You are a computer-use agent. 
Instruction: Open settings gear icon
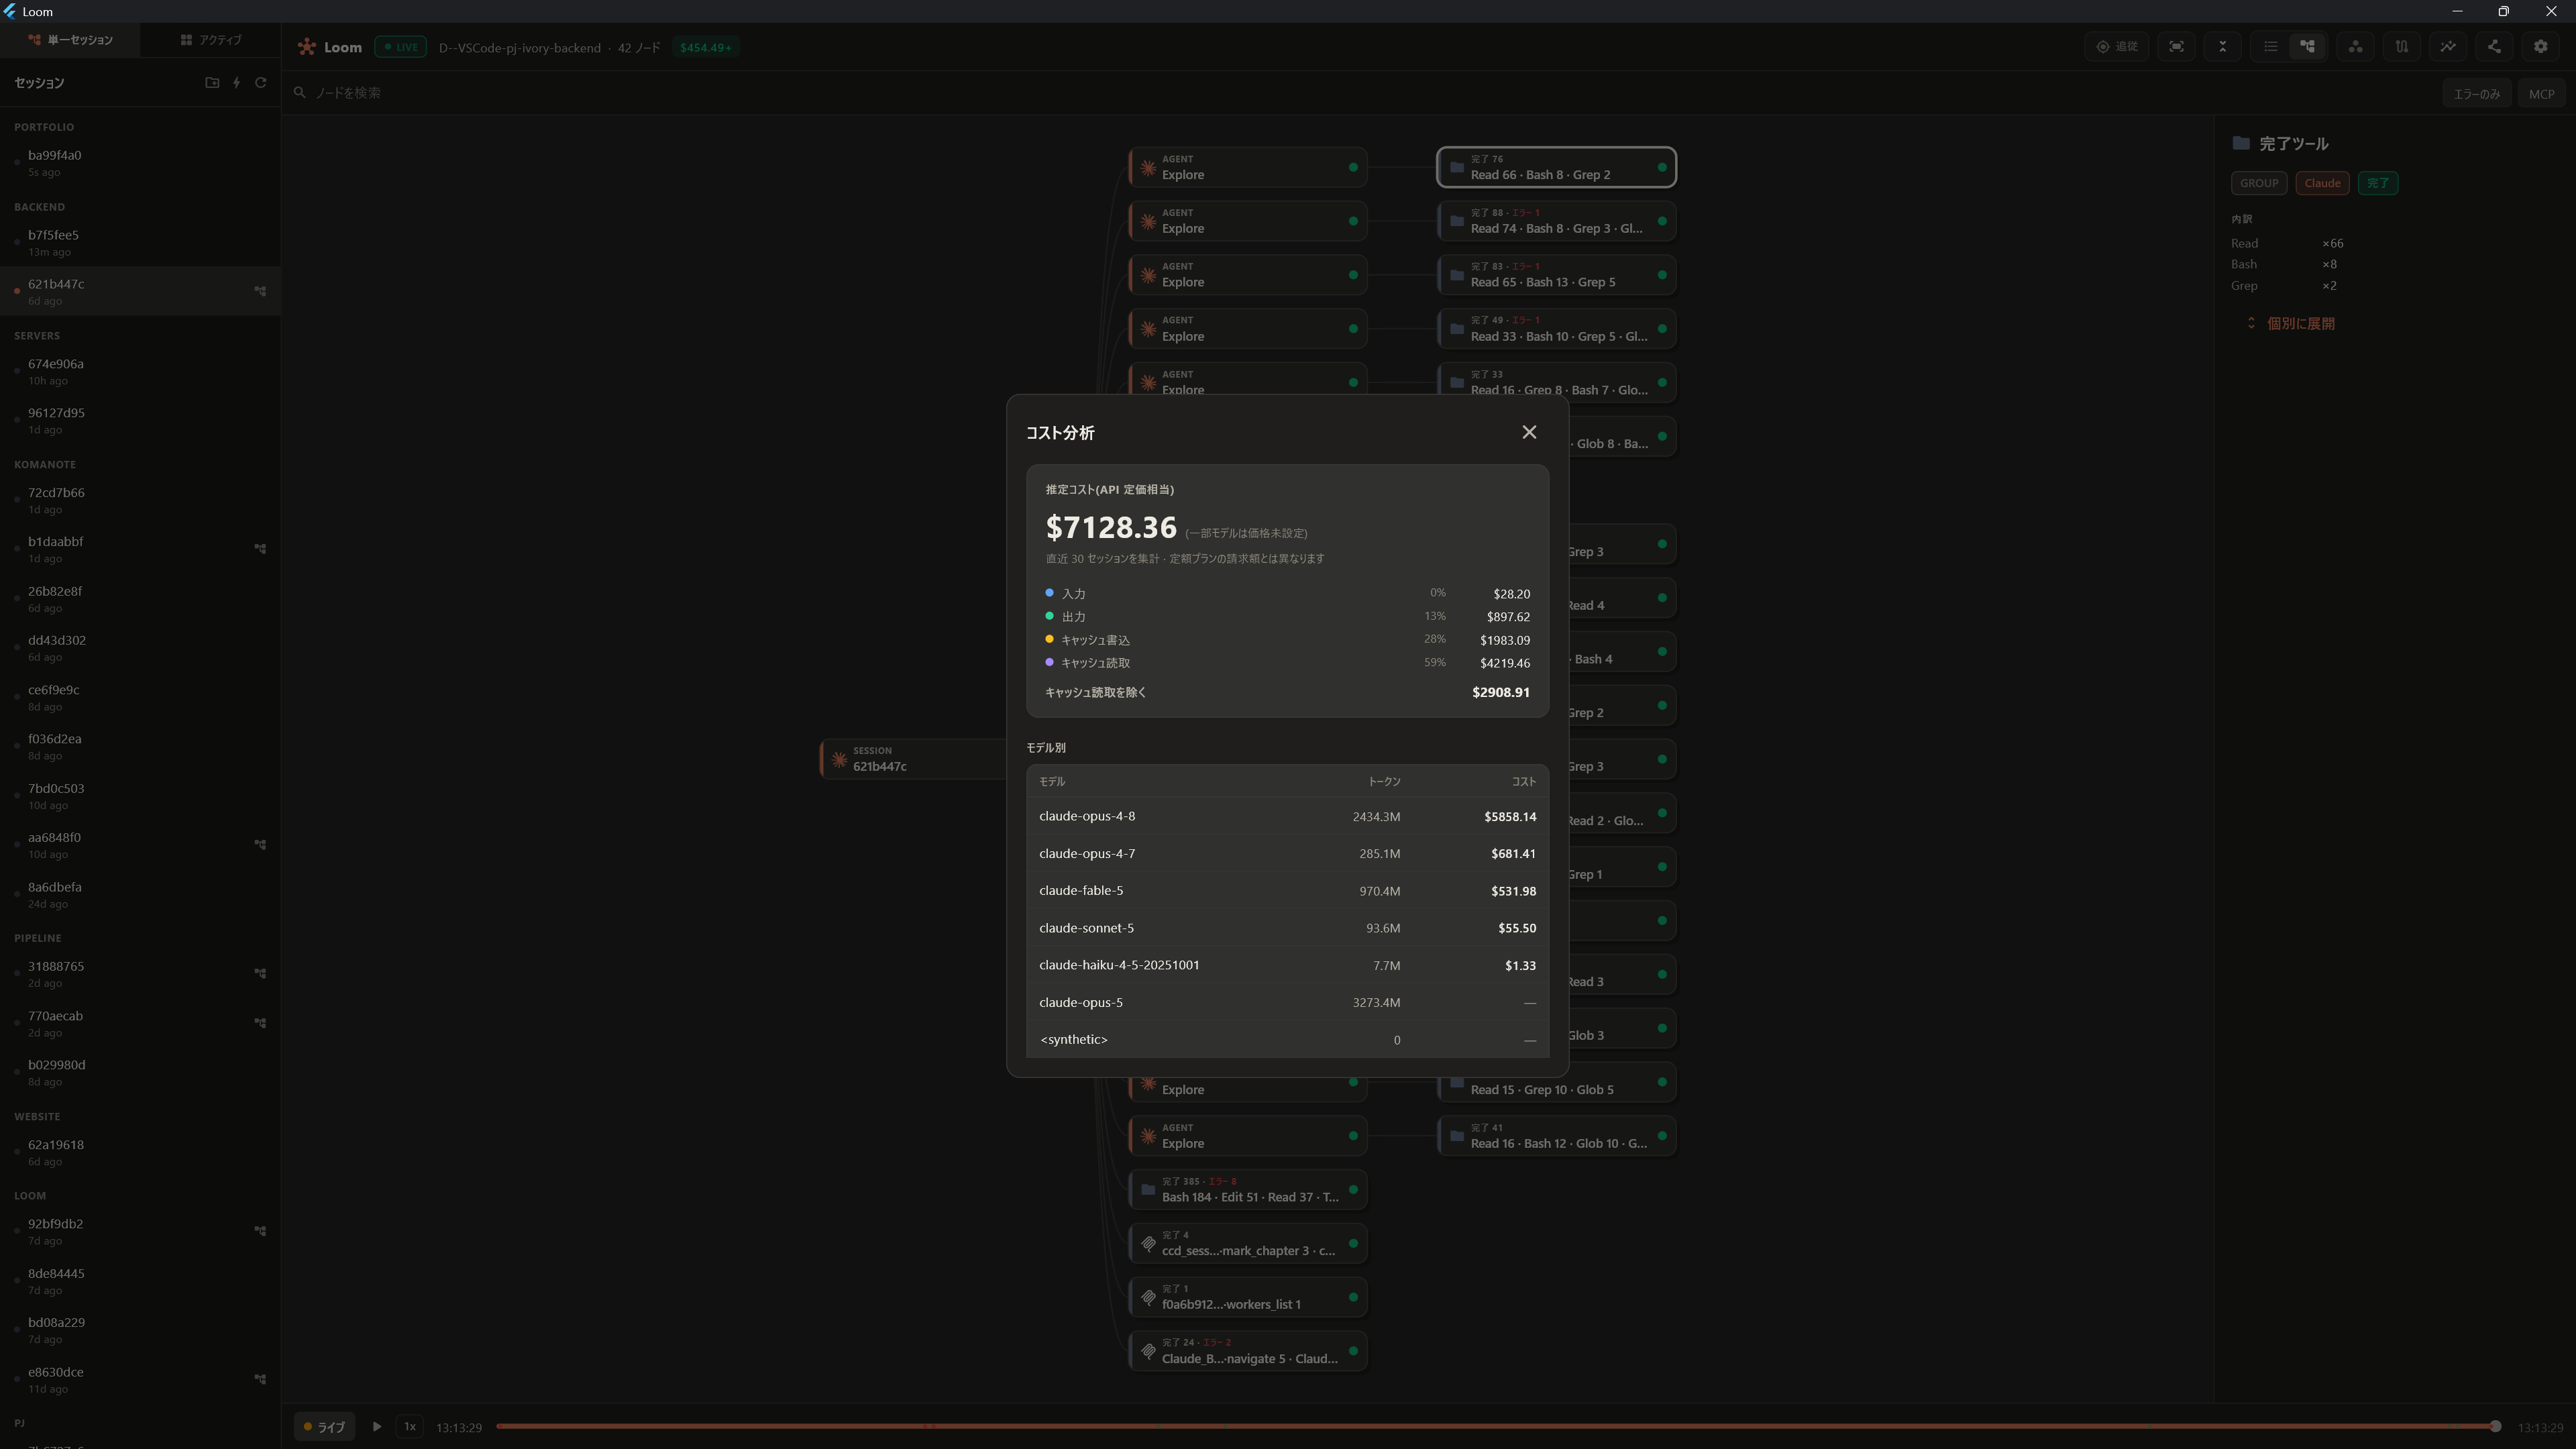pyautogui.click(x=2541, y=47)
